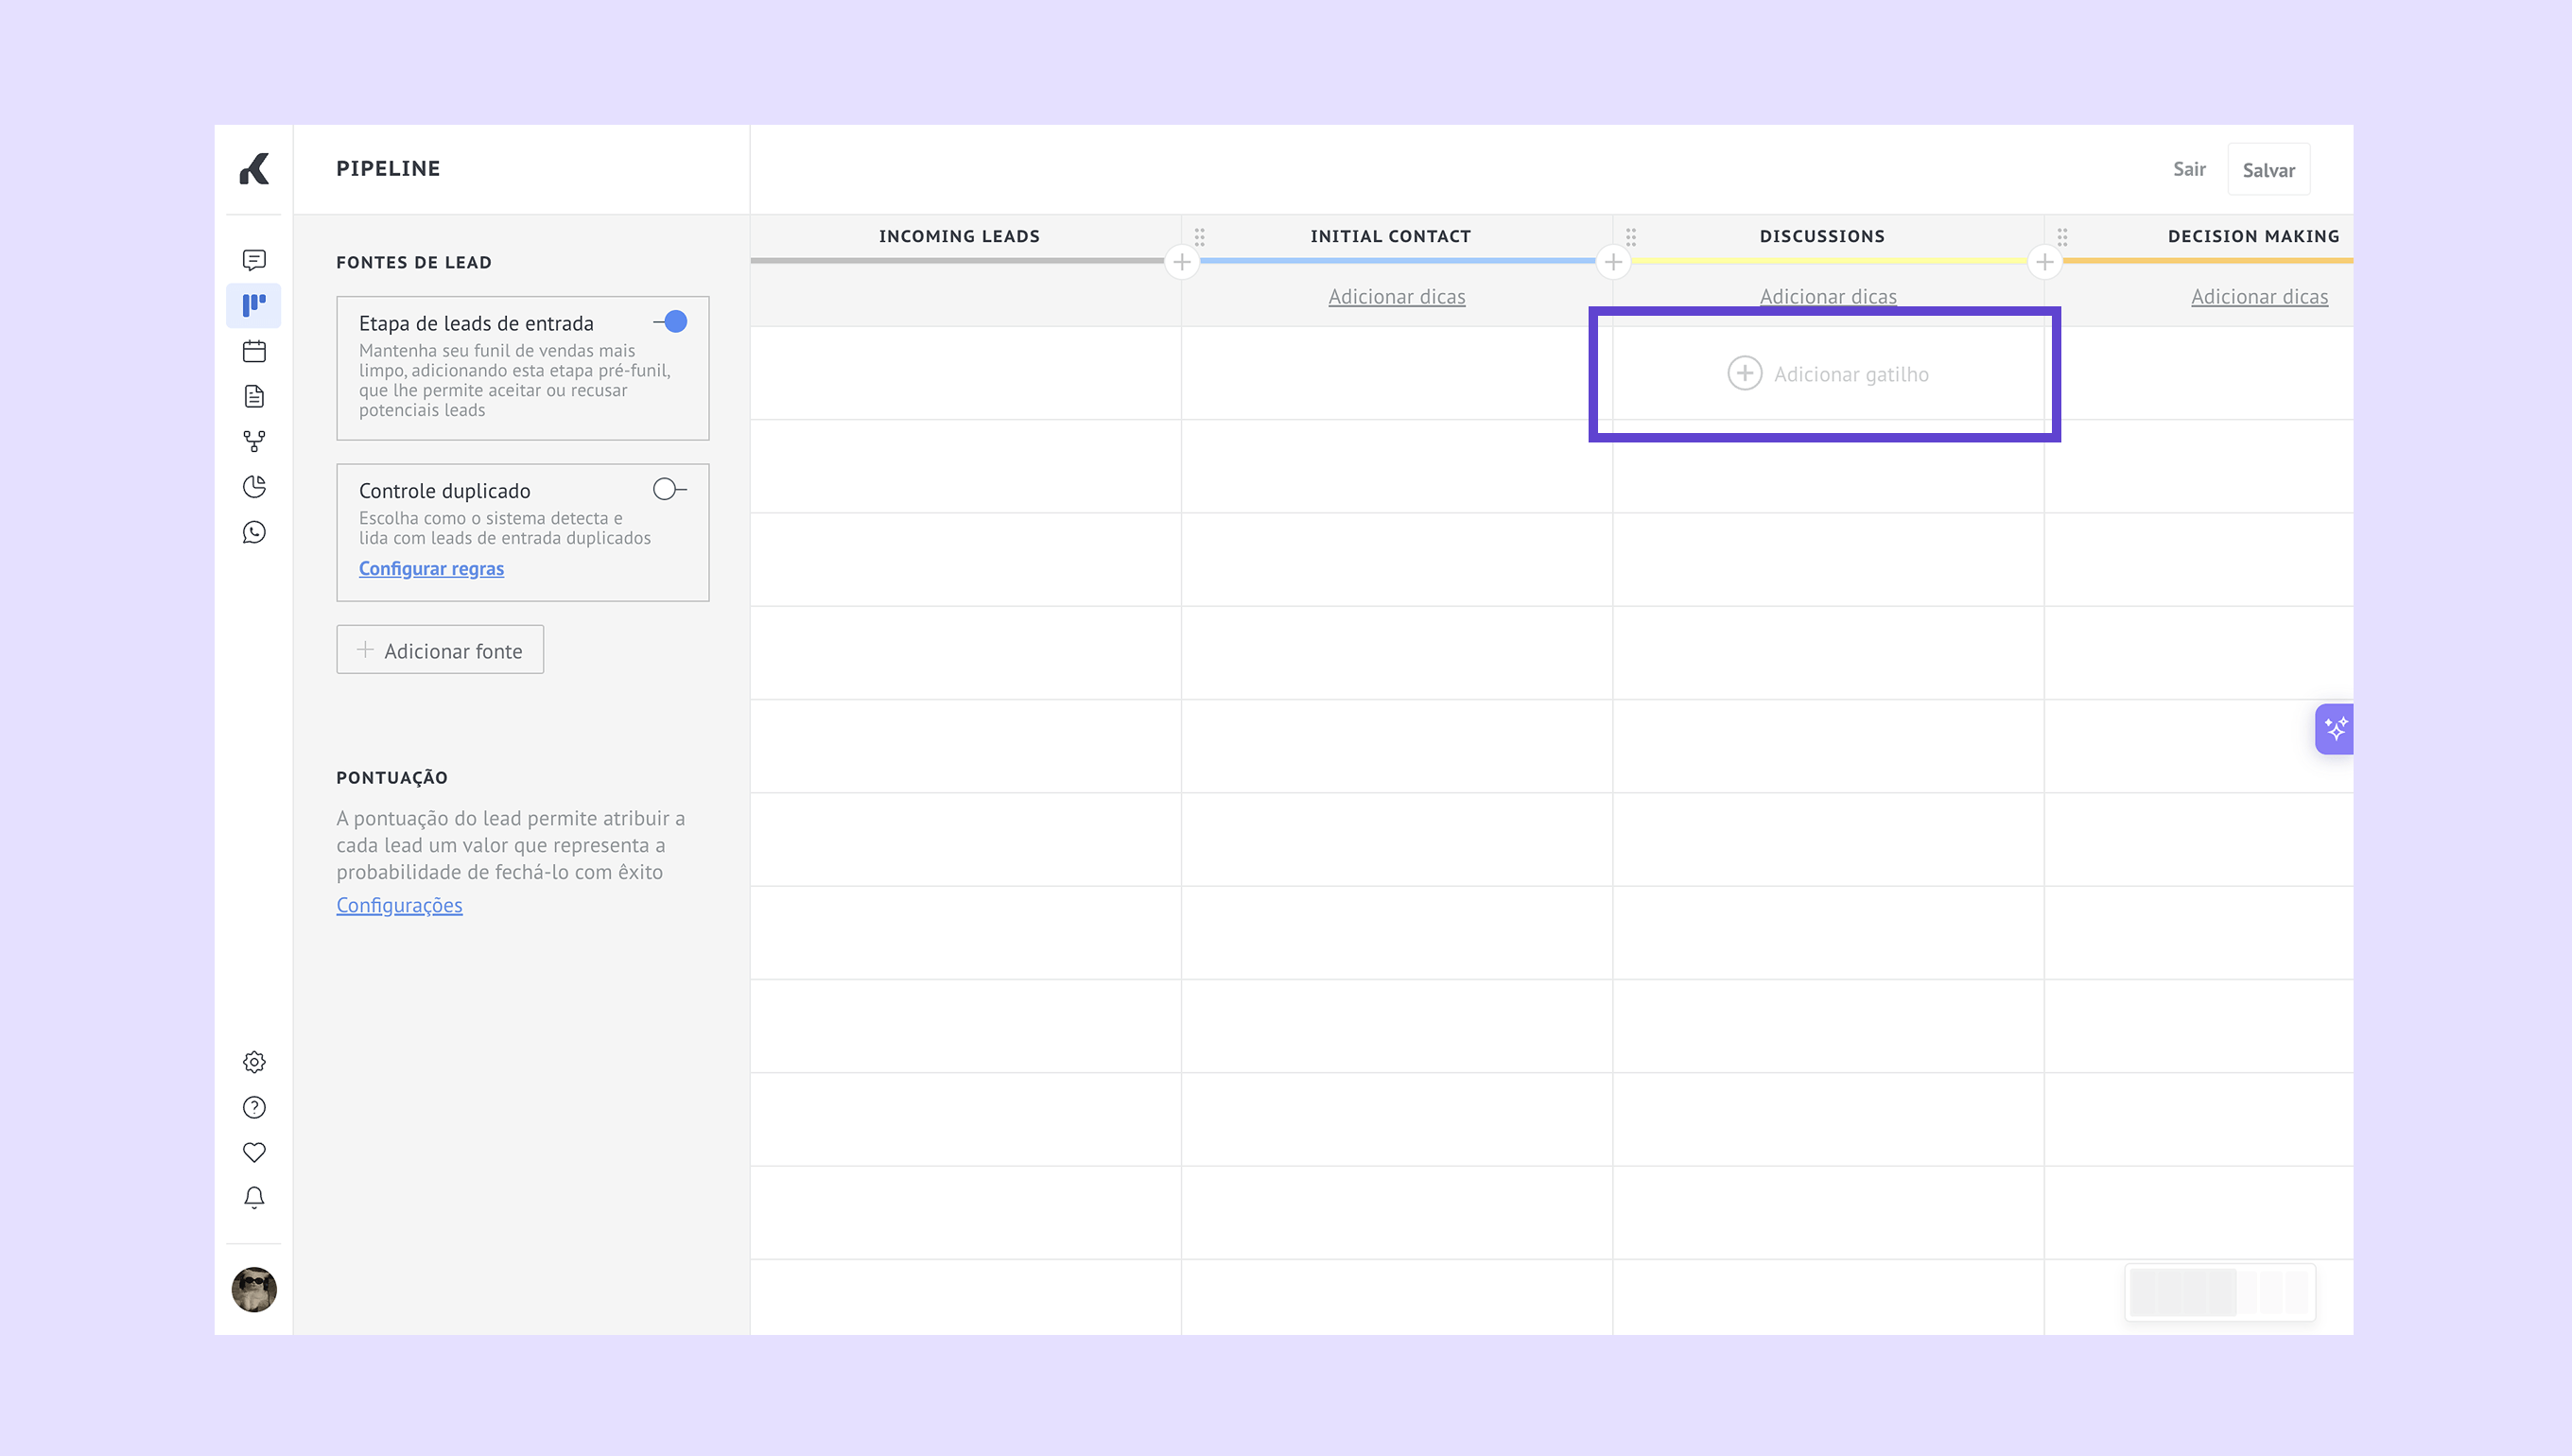Click plus between Incoming Leads and Initial Contact
This screenshot has width=2572, height=1456.
click(1182, 262)
